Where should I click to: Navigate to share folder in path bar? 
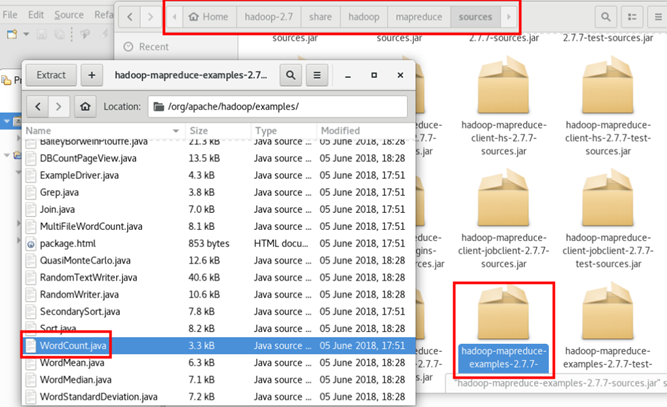(x=320, y=17)
